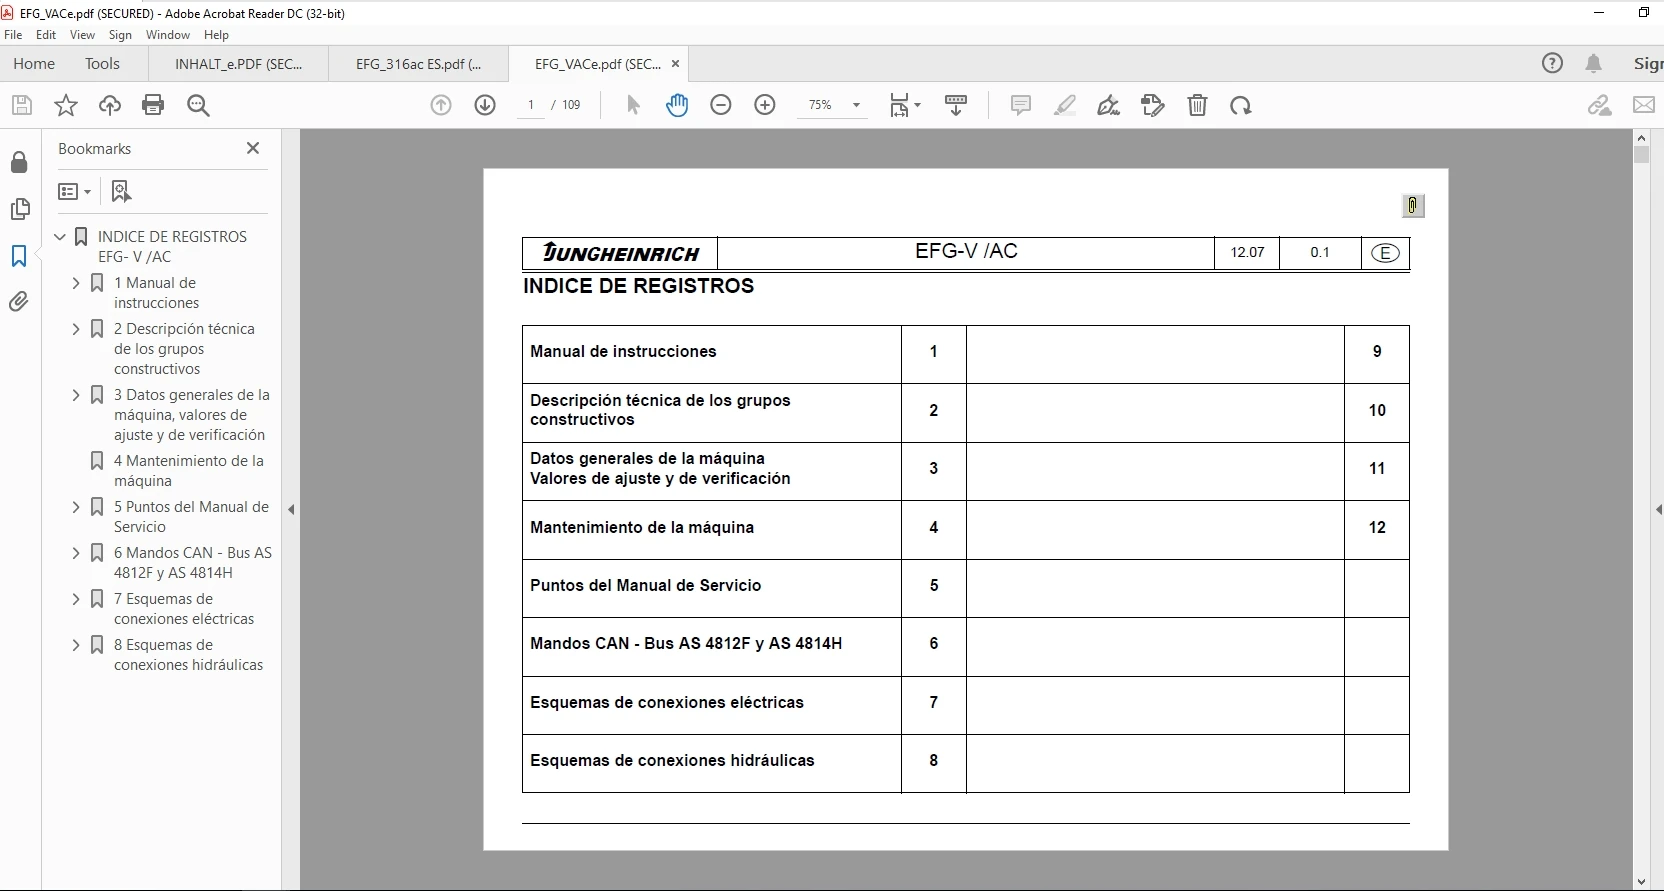
Task: Click the Zoom in plus icon
Action: (x=765, y=105)
